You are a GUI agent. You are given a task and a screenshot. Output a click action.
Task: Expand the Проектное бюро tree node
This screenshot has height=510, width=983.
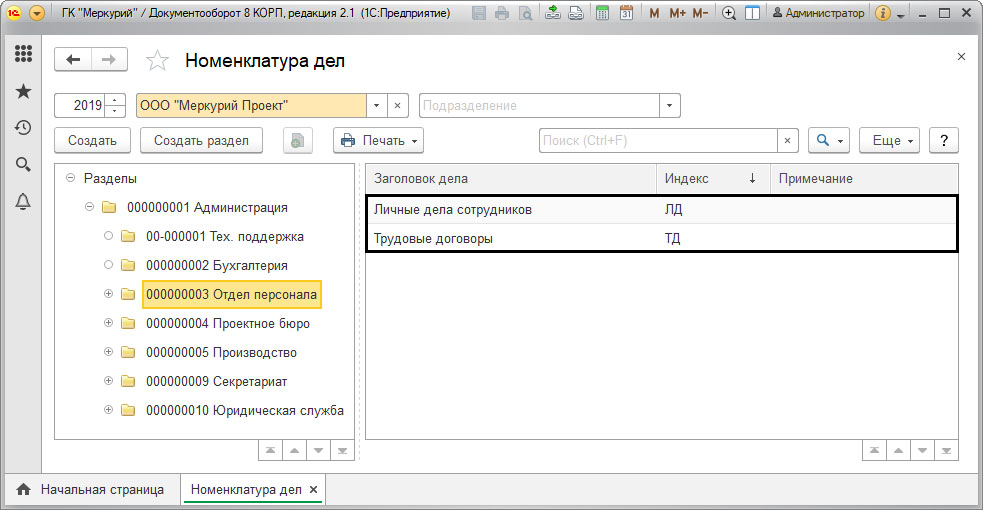coord(109,323)
